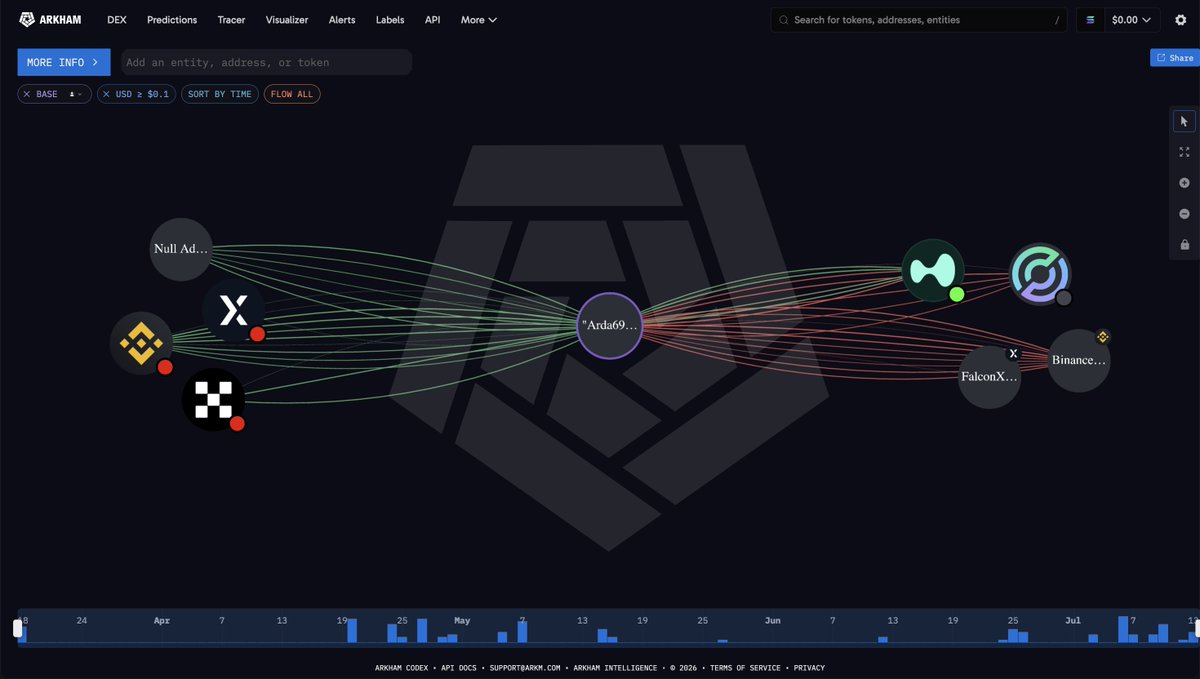Open the ARKHAM INTELLIGENCE footer link
1200x679 pixels.
pyautogui.click(x=615, y=668)
